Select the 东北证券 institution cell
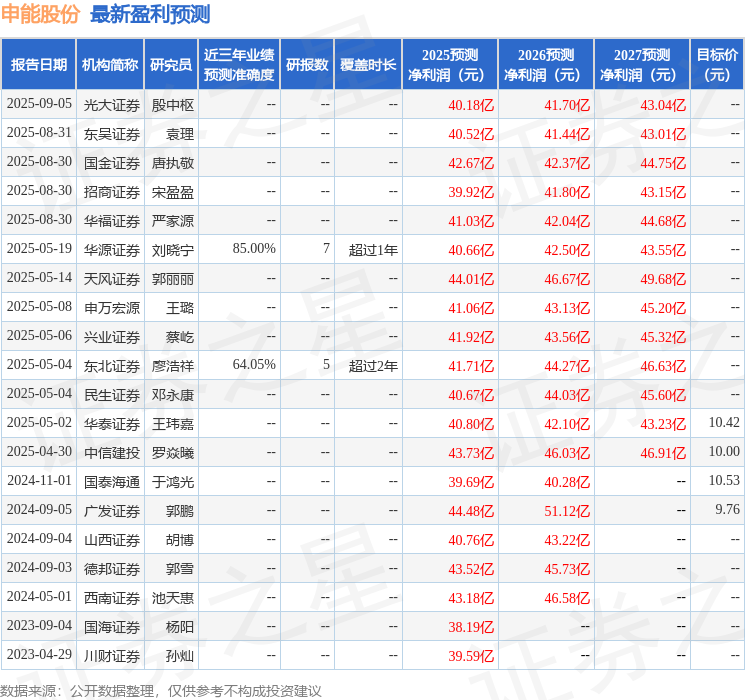745x700 pixels. pyautogui.click(x=112, y=366)
